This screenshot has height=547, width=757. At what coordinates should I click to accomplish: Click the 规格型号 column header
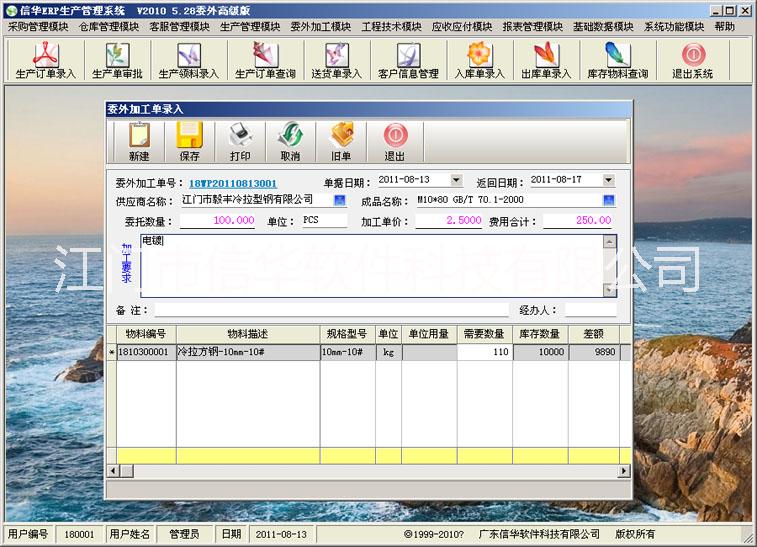click(x=347, y=334)
